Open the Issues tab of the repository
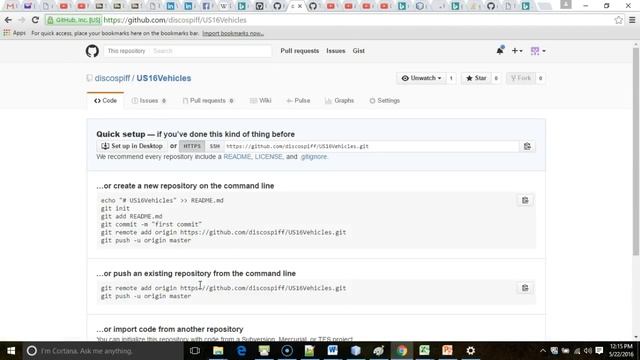Image resolution: width=640 pixels, height=360 pixels. click(x=149, y=100)
